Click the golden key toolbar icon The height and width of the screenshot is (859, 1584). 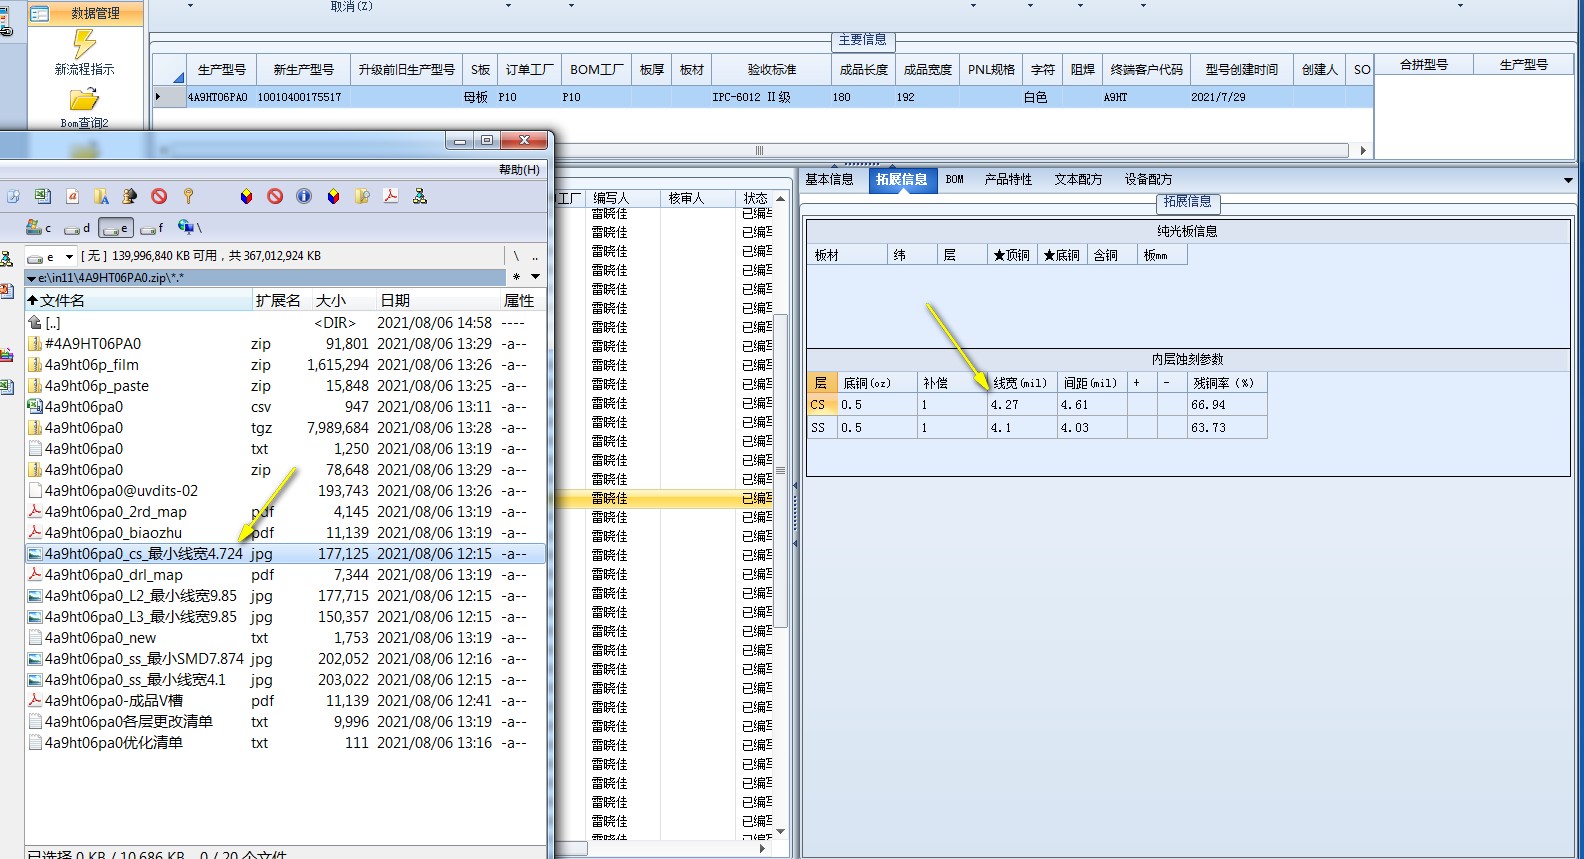pos(188,196)
